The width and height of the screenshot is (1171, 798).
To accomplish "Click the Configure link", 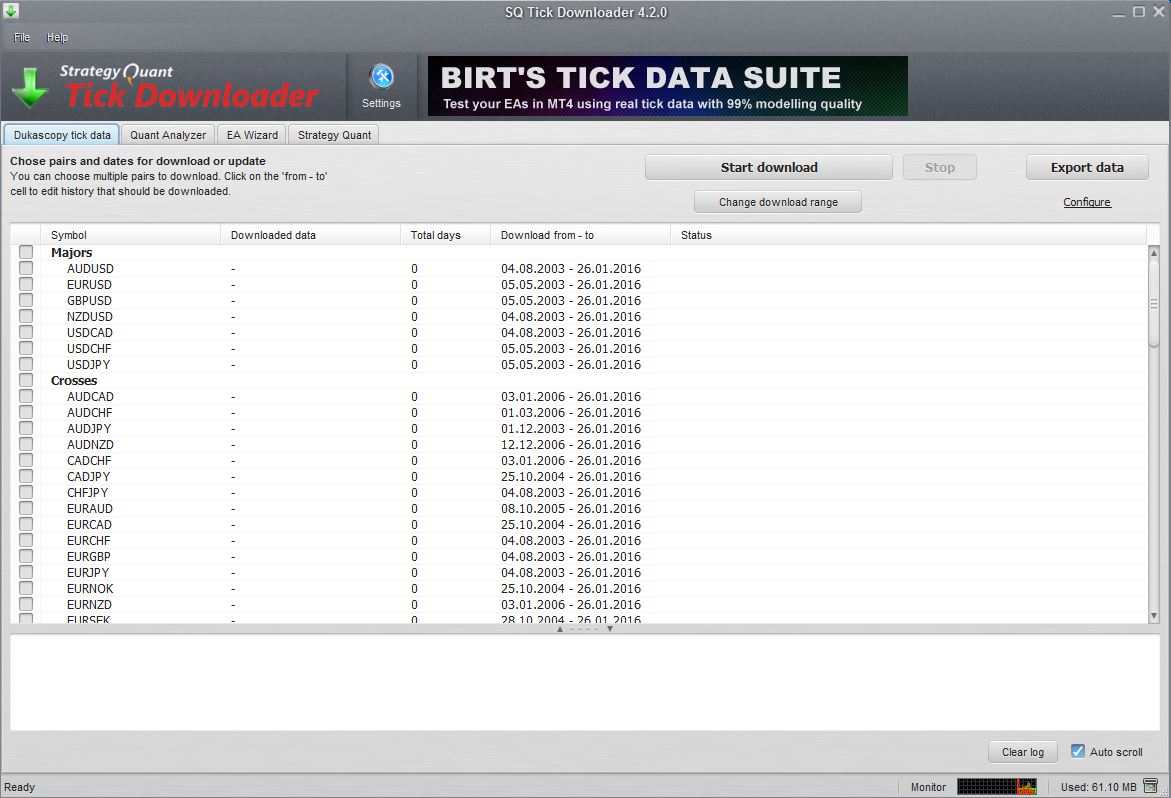I will (x=1086, y=202).
